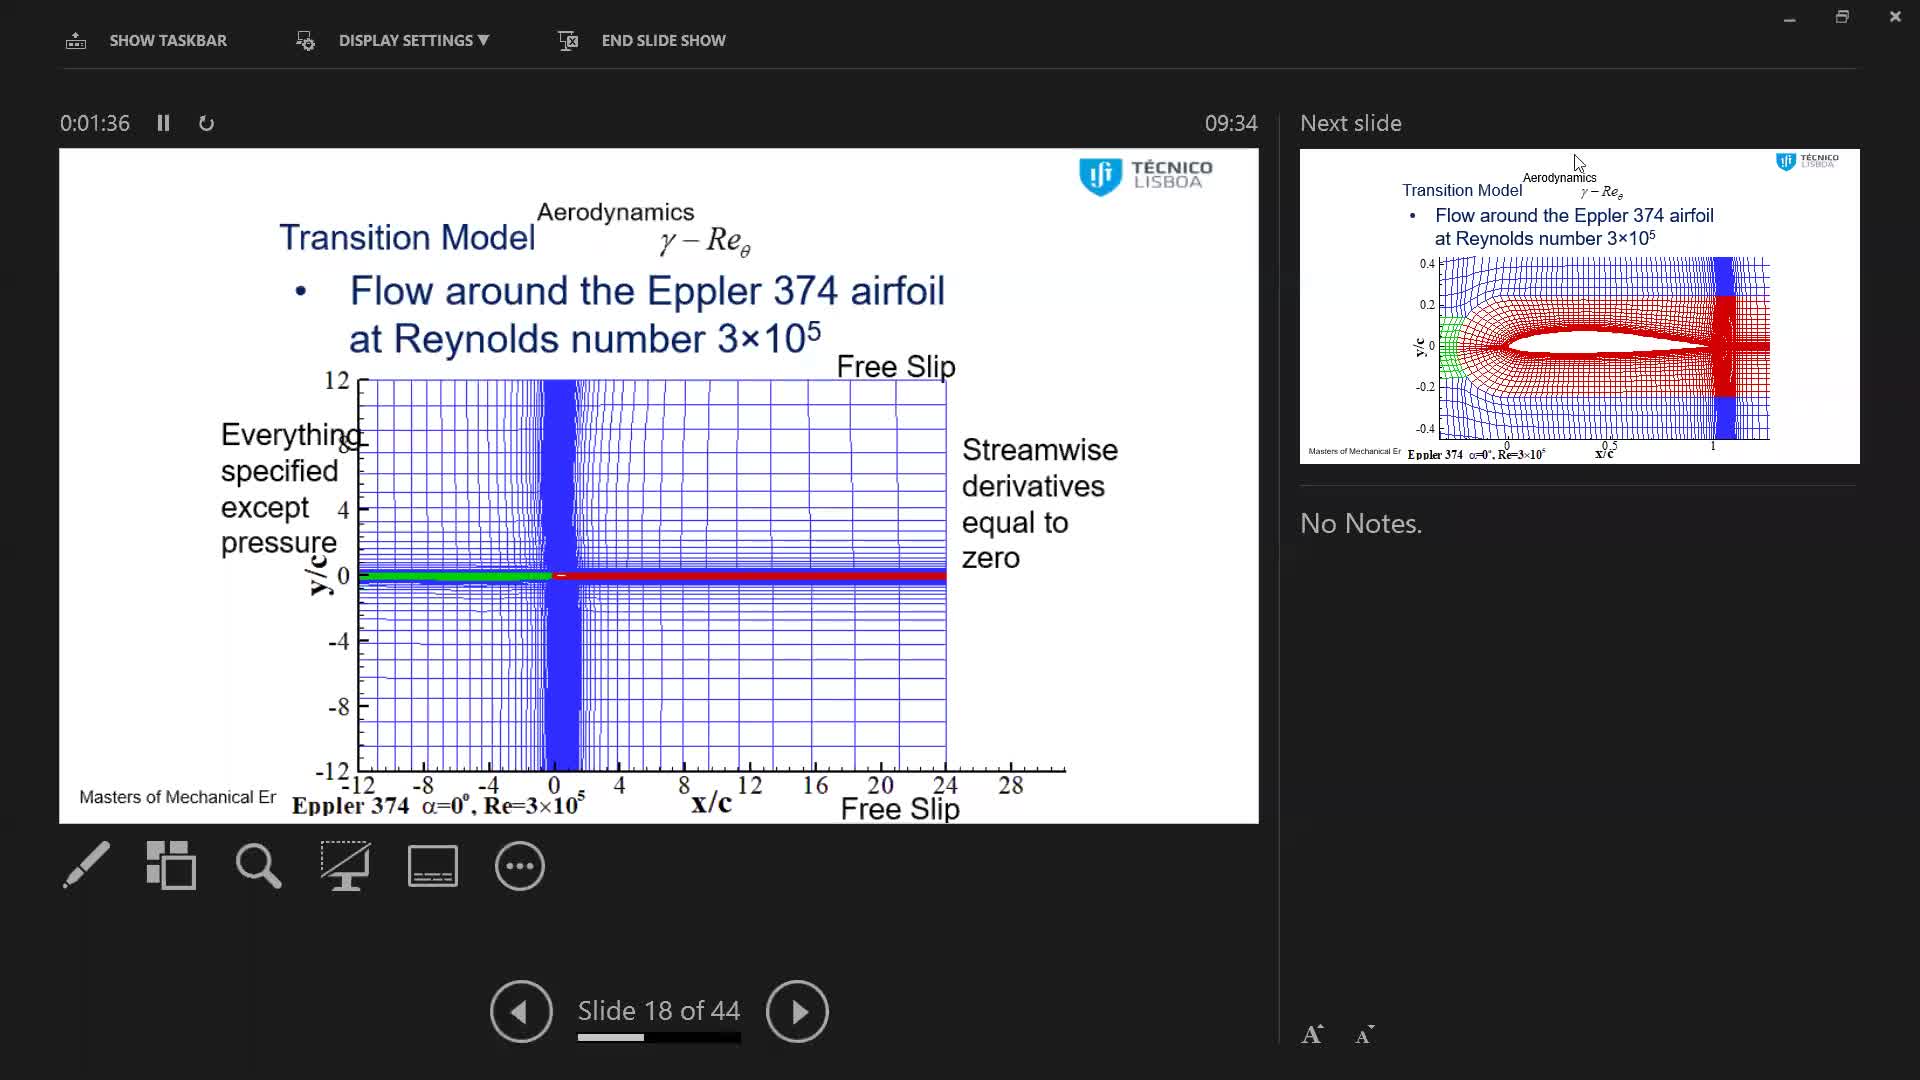Click the current slide display area
This screenshot has width=1920, height=1080.
tap(658, 486)
